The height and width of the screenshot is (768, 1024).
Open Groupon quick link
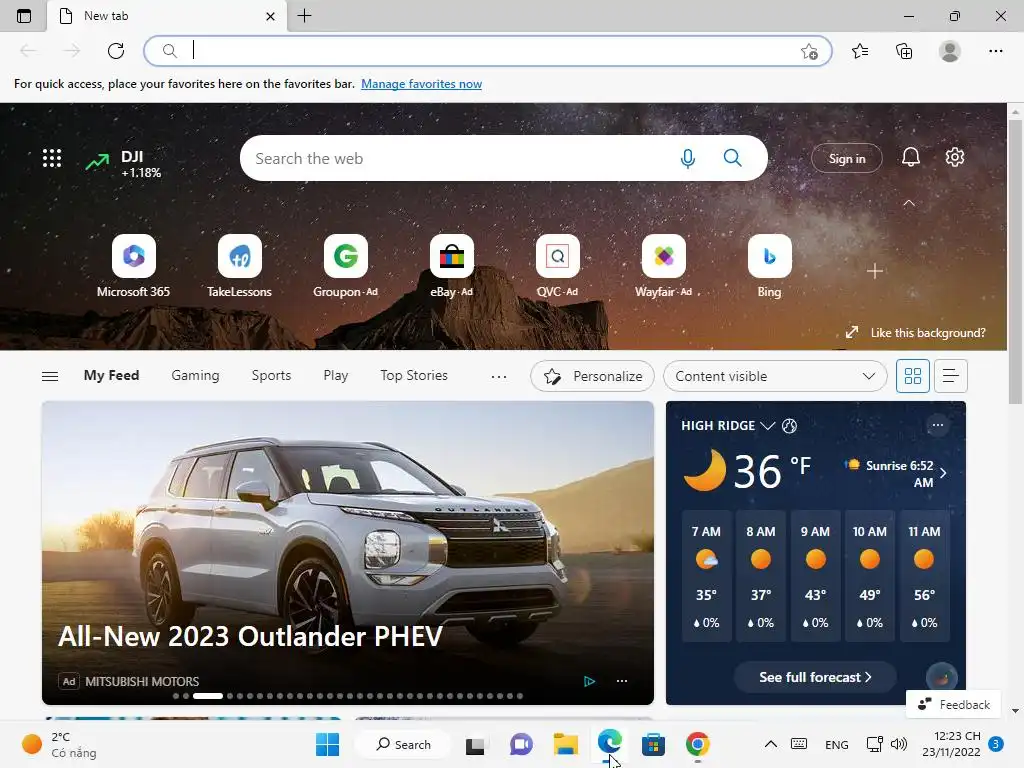point(345,266)
